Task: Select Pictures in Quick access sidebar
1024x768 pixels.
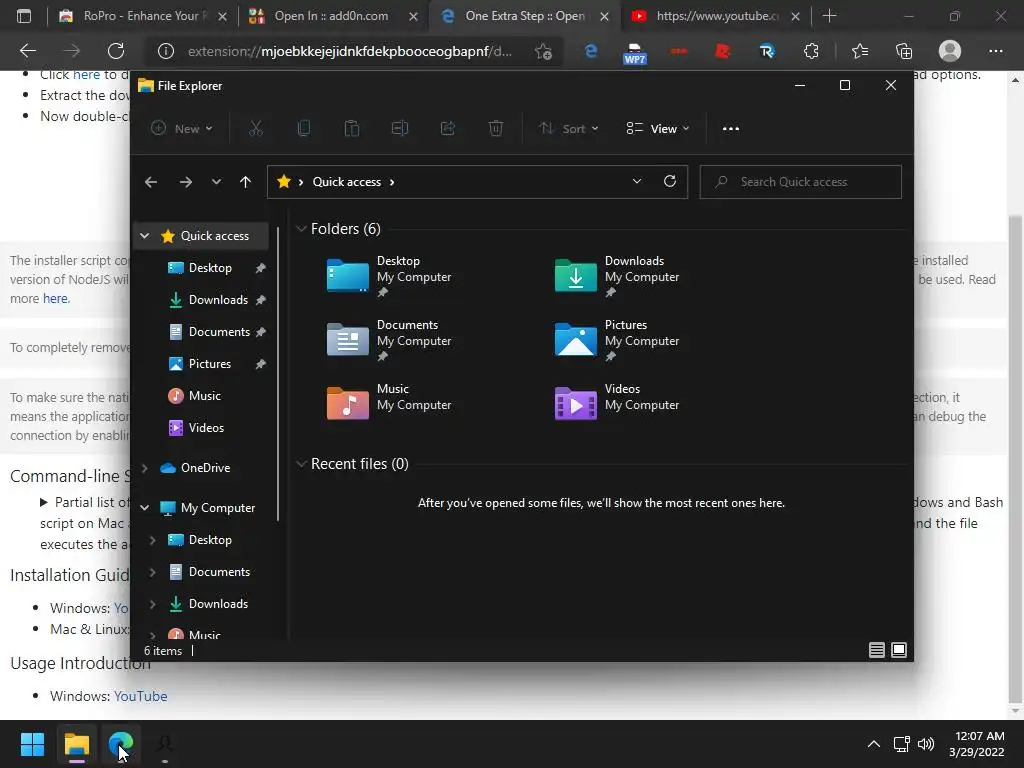Action: pos(209,364)
